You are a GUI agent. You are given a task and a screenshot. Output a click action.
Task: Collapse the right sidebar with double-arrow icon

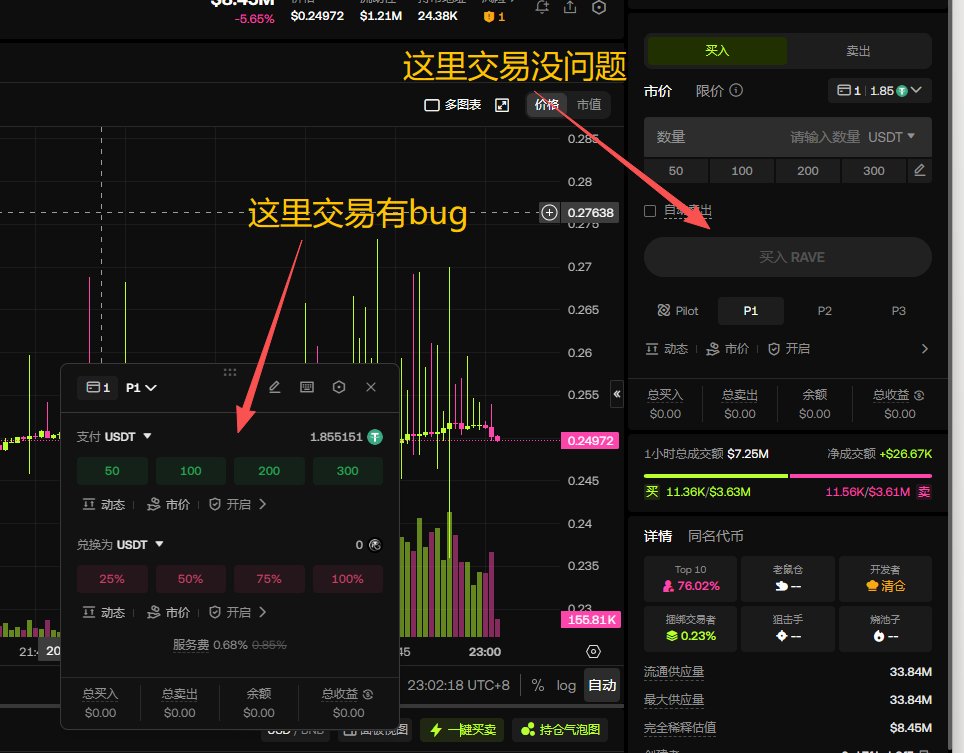click(617, 395)
